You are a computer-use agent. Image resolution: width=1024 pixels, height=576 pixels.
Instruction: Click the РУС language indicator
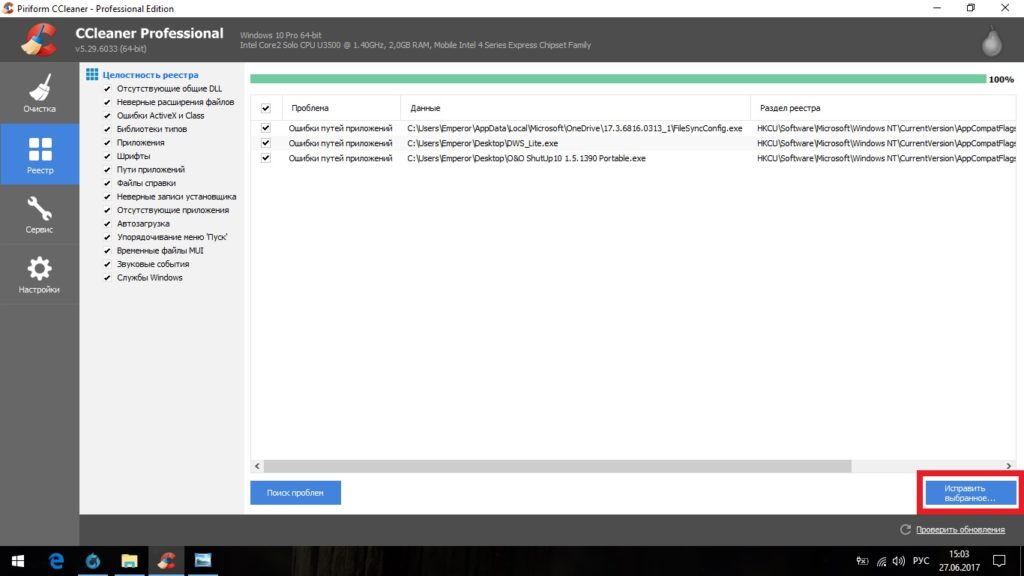(x=921, y=561)
